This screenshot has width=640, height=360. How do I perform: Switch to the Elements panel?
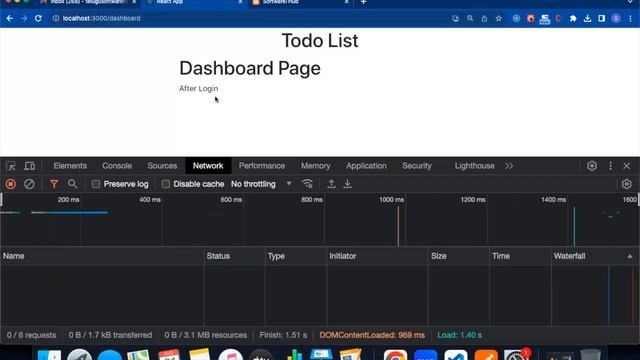point(70,166)
